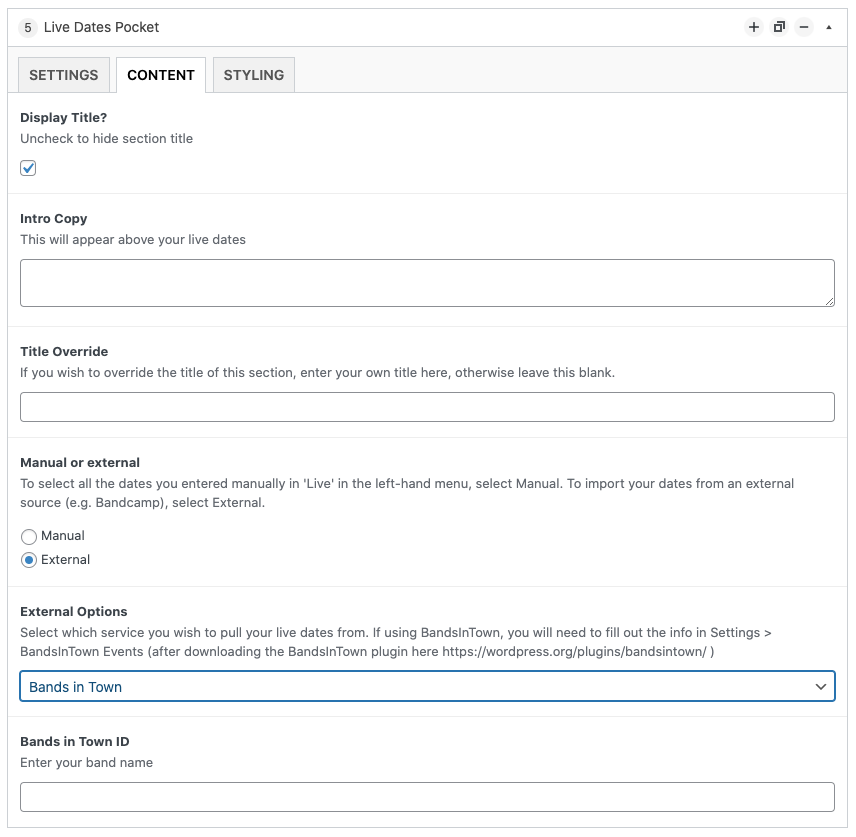Click the layout order badge numbered 5
This screenshot has height=837, width=856.
[28, 27]
